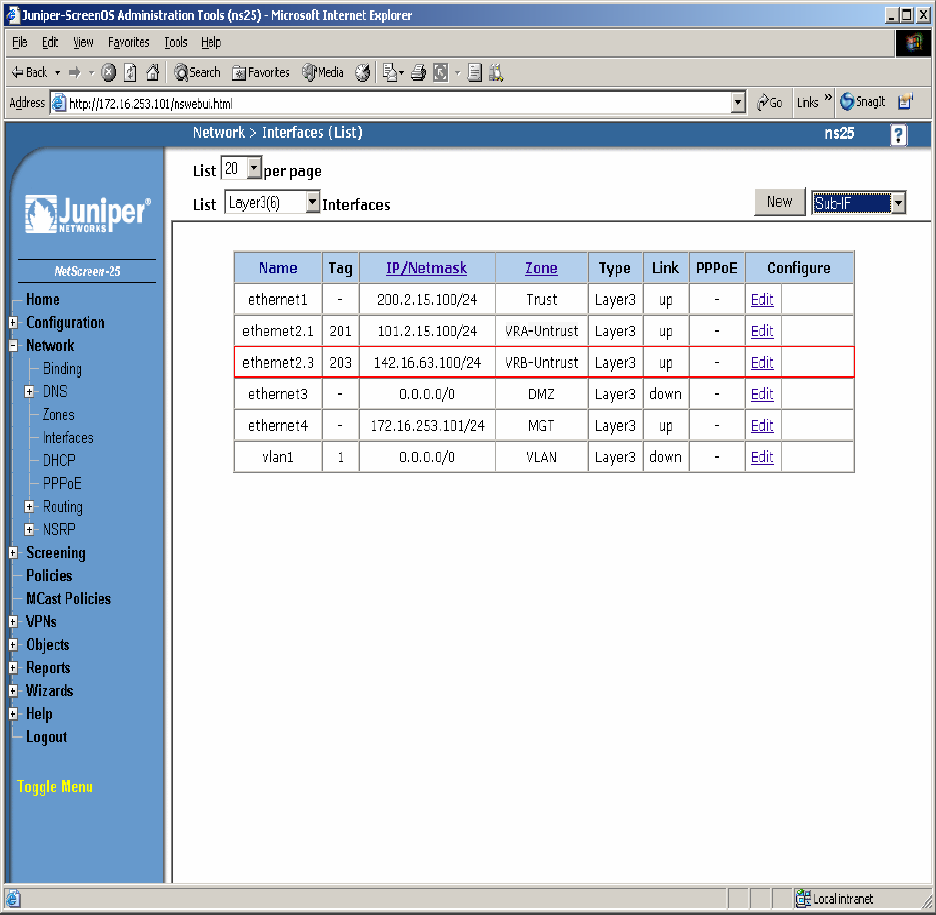Click the Forward arrow in IE toolbar
936x915 pixels.
pyautogui.click(x=75, y=73)
